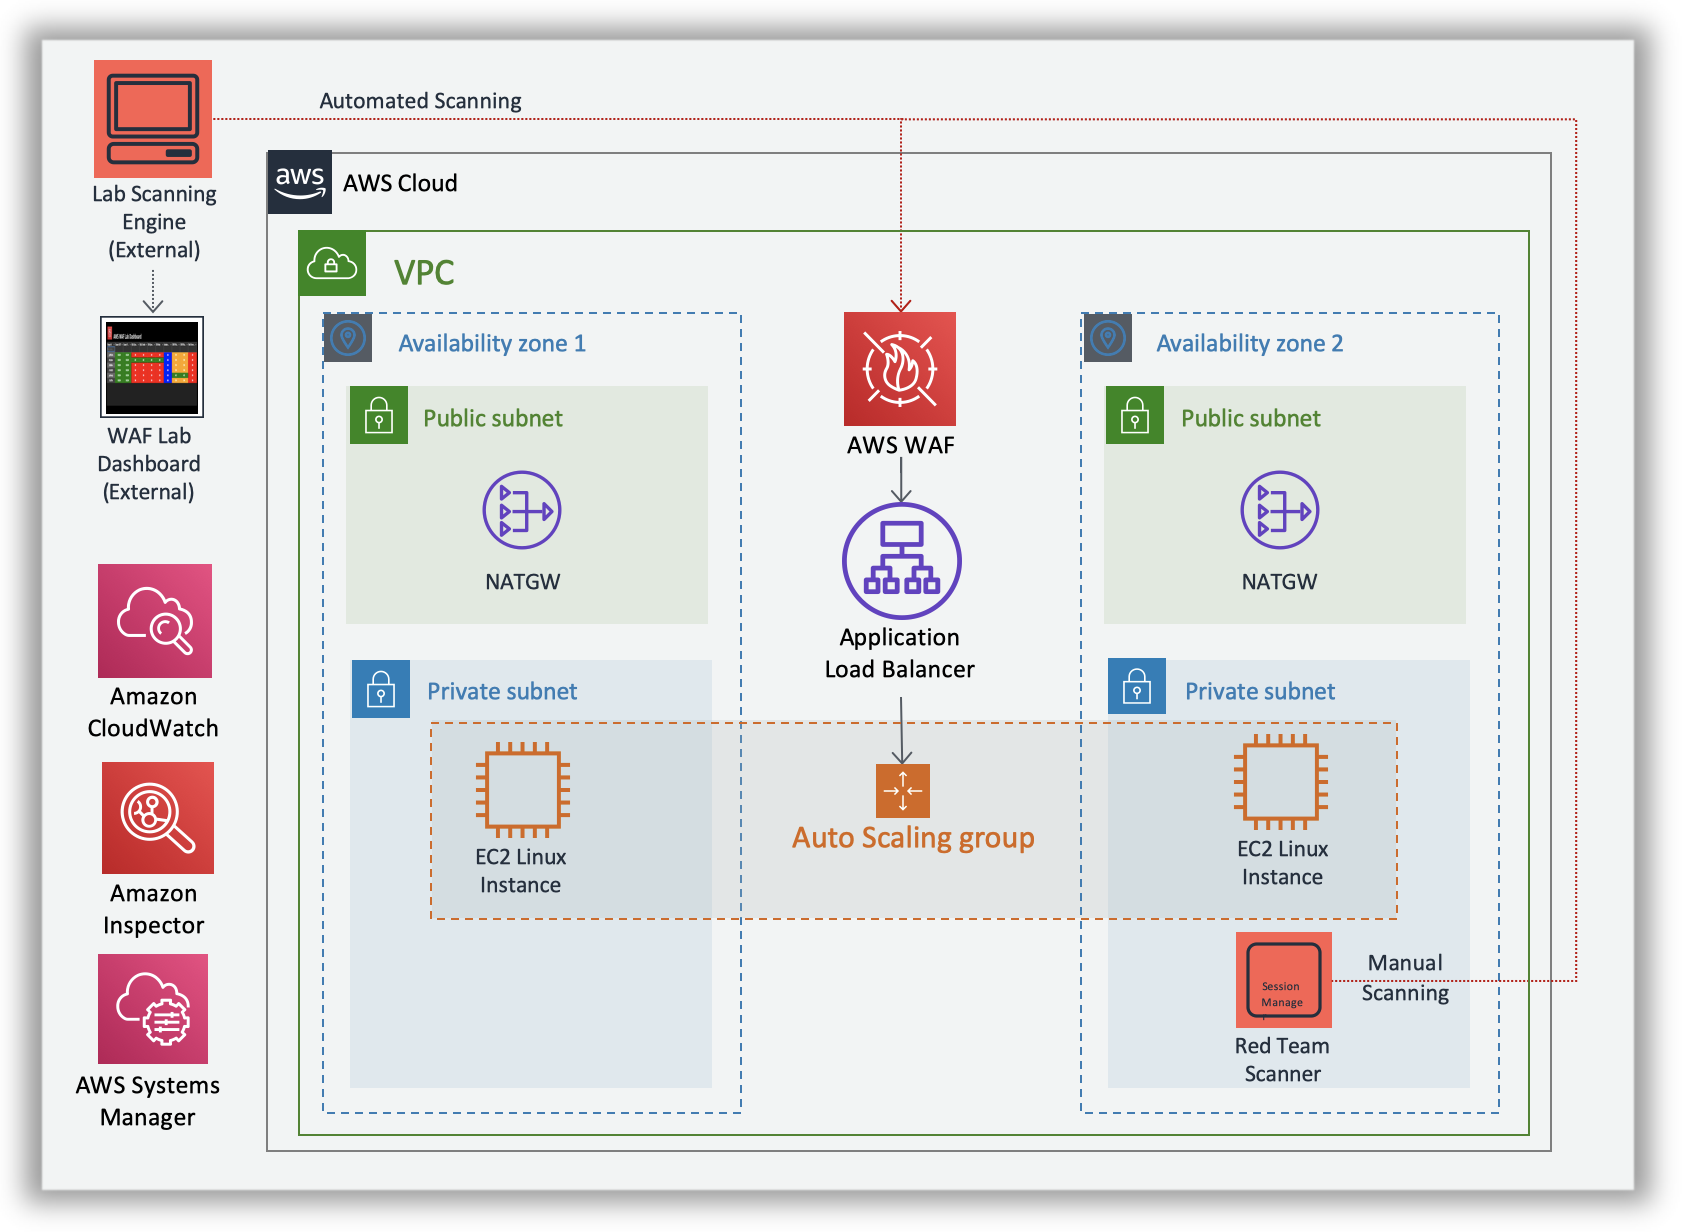This screenshot has height=1232, width=1684.
Task: Click 'Public subnet' label in zone 2
Action: click(1251, 418)
